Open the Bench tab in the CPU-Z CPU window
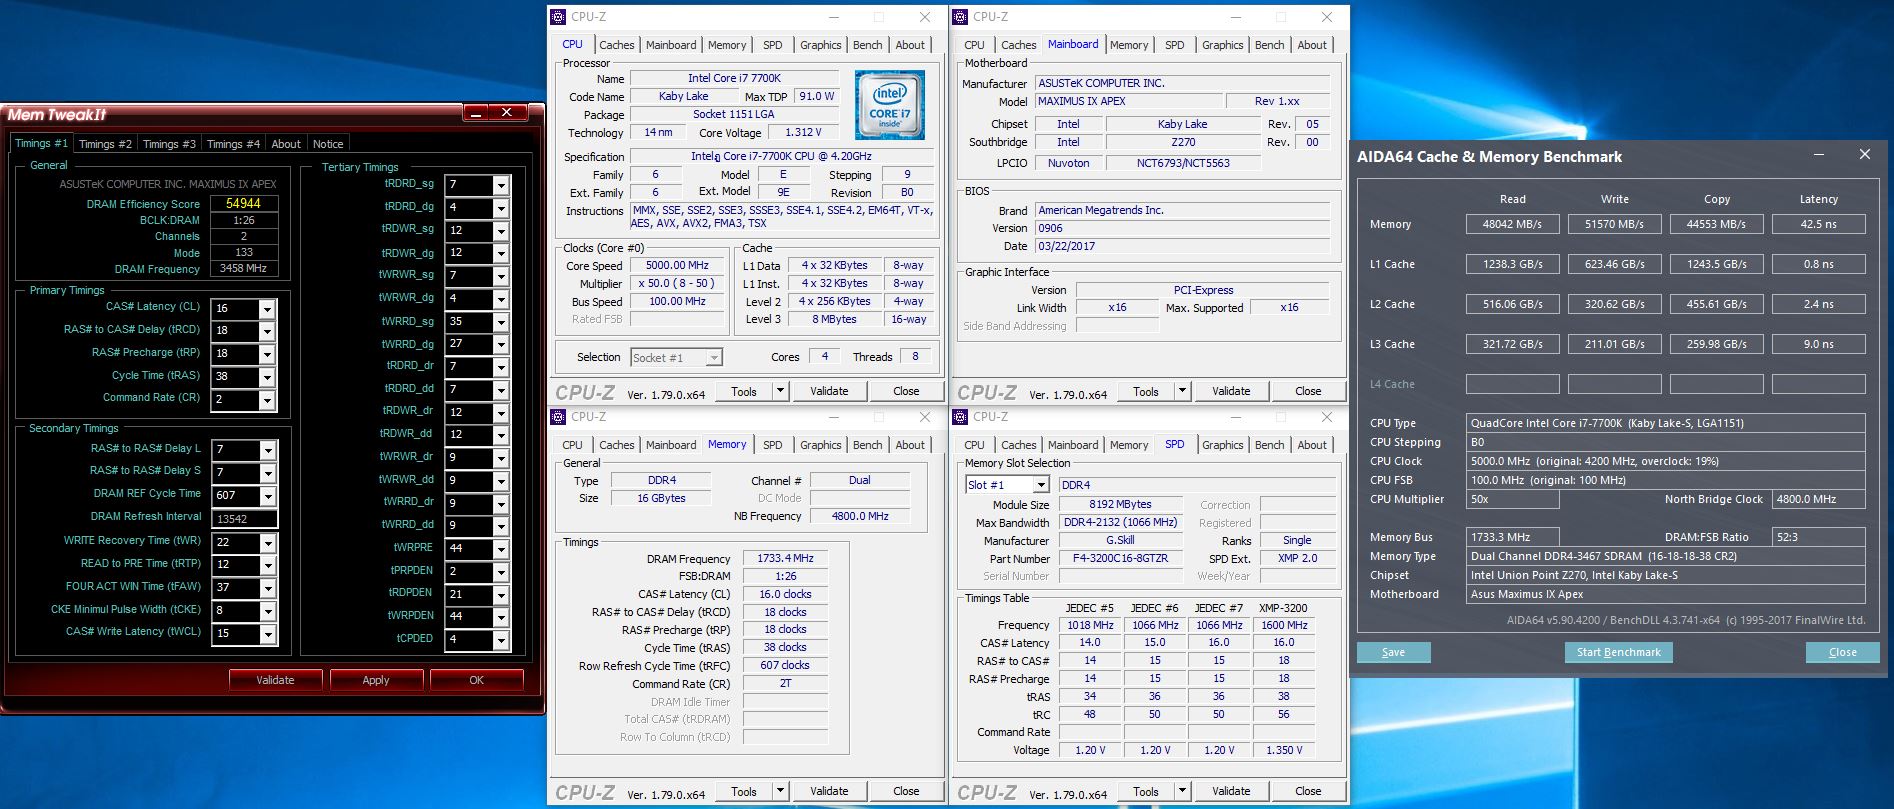The height and width of the screenshot is (809, 1894). (x=867, y=45)
